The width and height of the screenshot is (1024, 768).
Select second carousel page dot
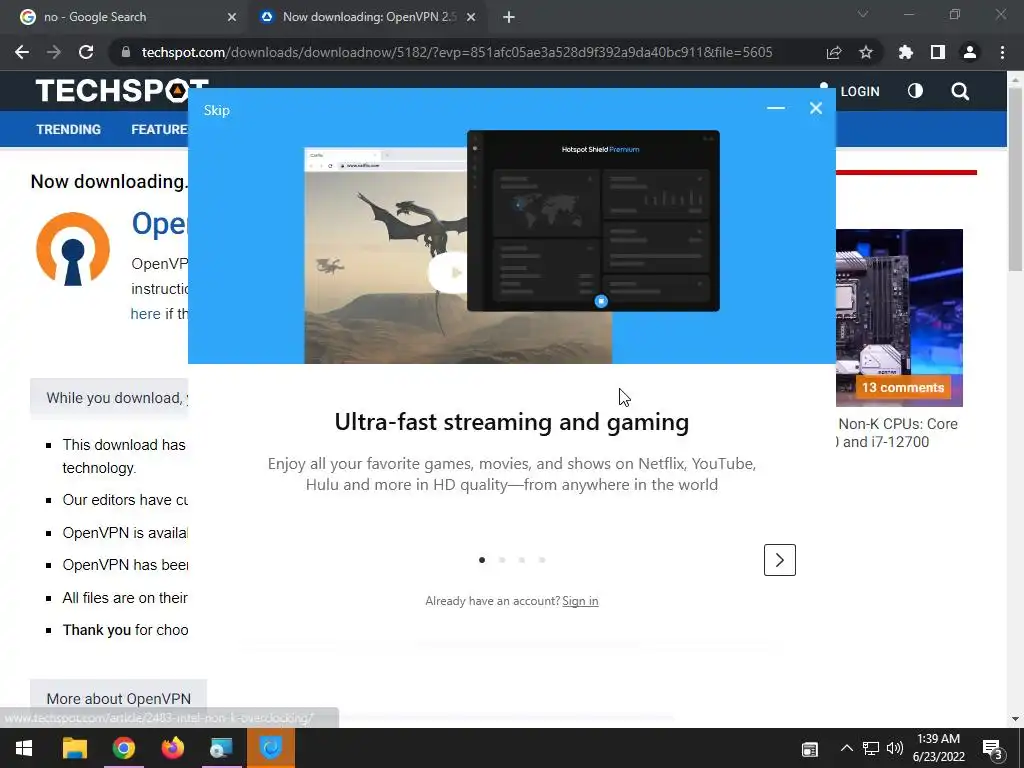click(x=502, y=560)
